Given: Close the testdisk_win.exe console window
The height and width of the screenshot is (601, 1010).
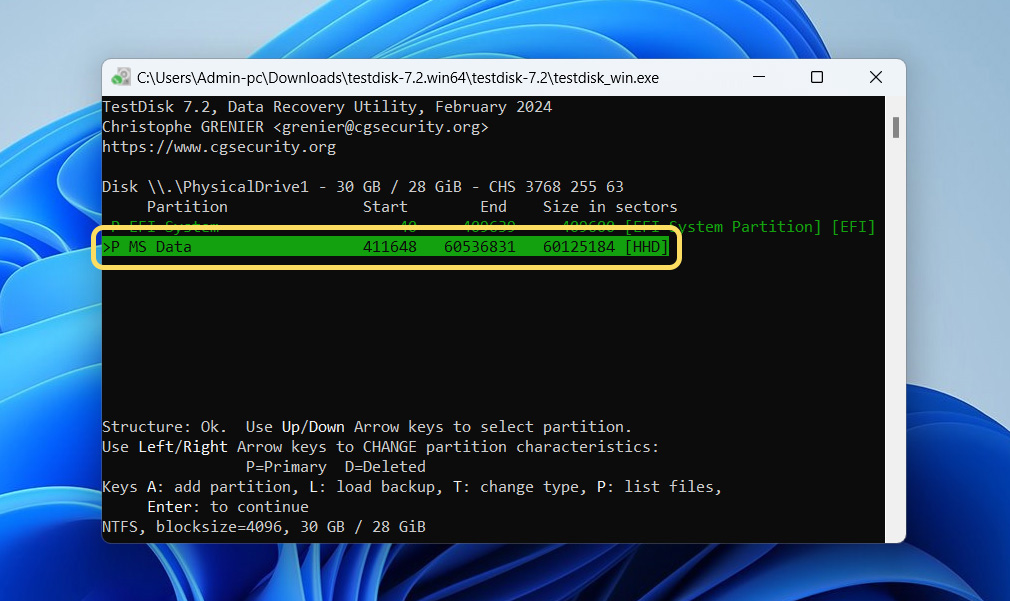Looking at the screenshot, I should click(875, 77).
